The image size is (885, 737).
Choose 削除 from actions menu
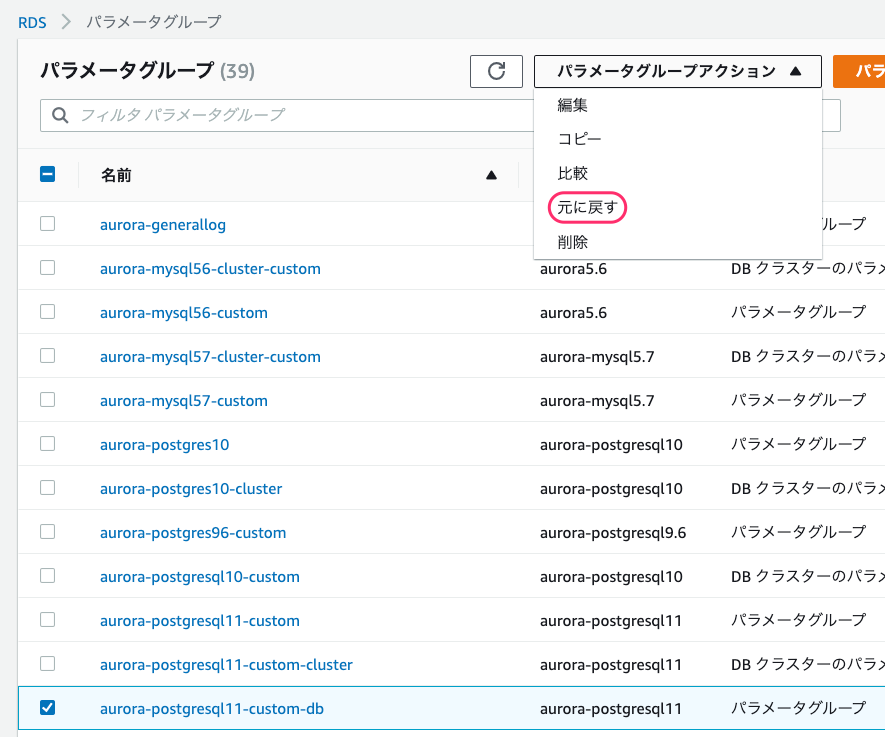point(572,242)
